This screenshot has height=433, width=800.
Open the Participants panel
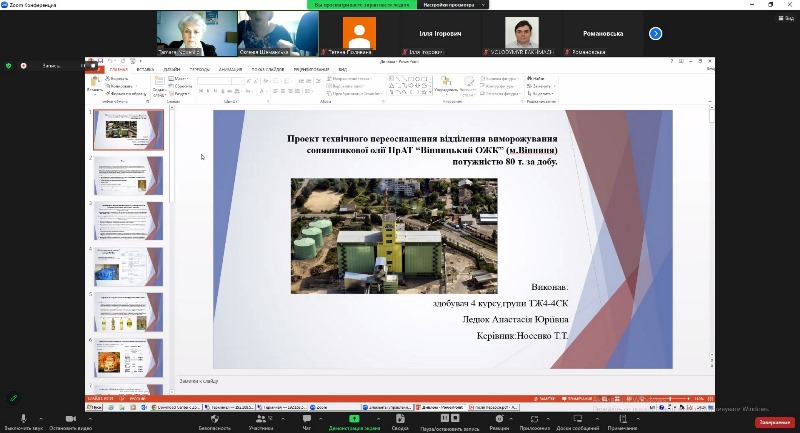[x=260, y=419]
